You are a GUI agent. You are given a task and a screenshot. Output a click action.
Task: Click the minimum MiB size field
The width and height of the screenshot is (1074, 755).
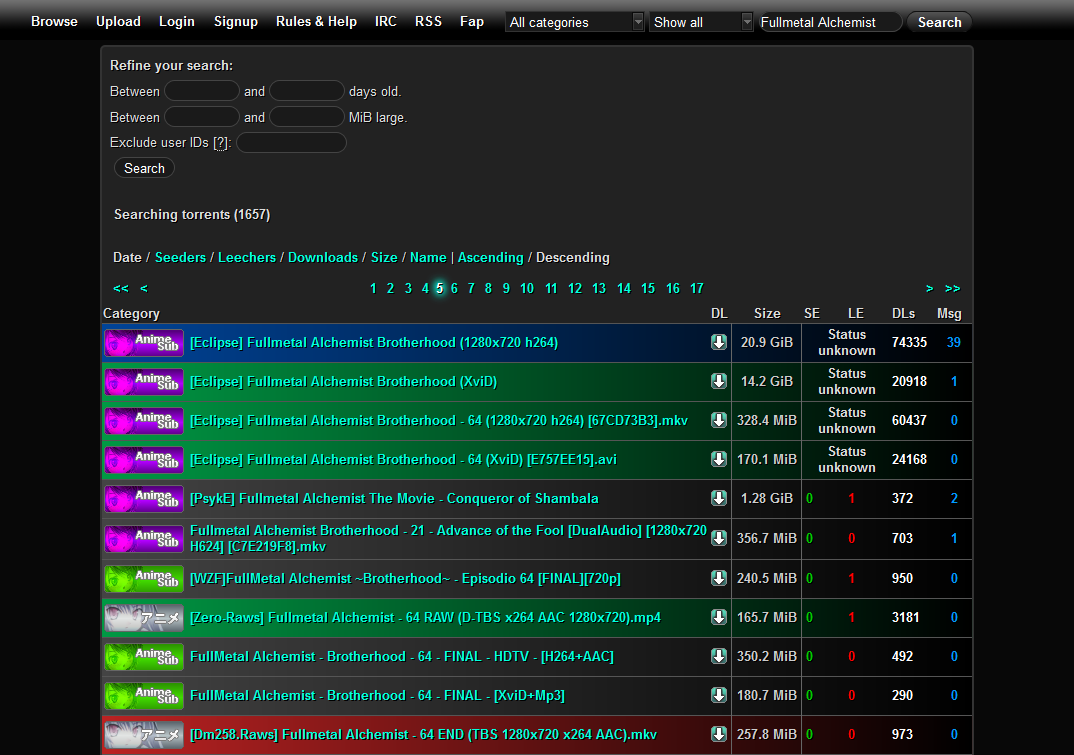pos(202,116)
